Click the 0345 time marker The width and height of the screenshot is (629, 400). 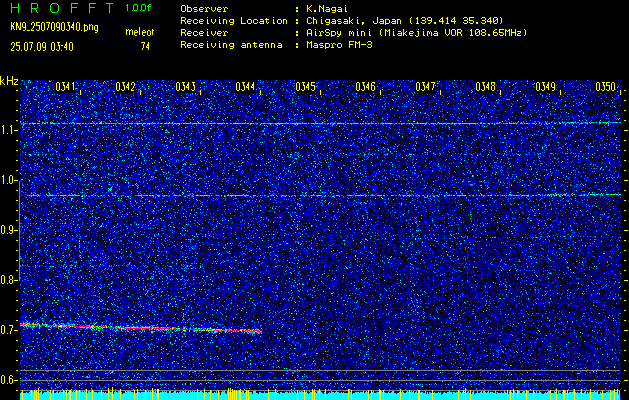pos(305,87)
